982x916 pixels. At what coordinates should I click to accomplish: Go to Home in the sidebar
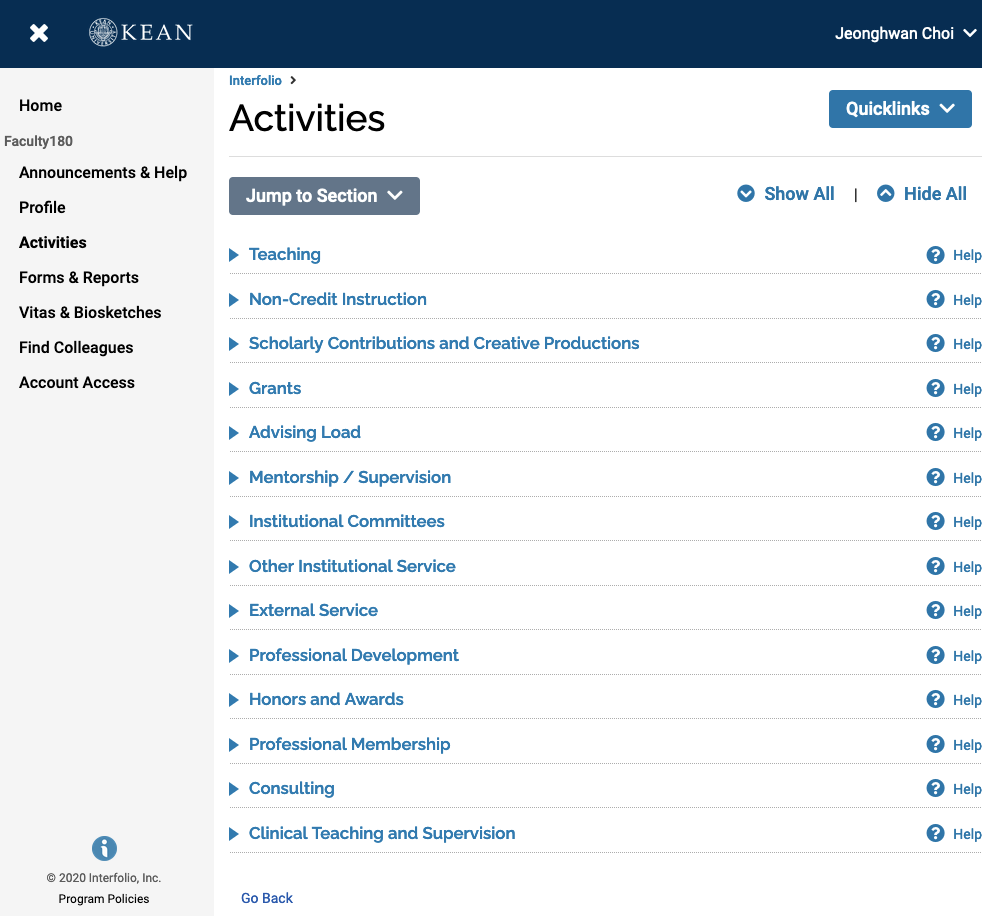[40, 105]
